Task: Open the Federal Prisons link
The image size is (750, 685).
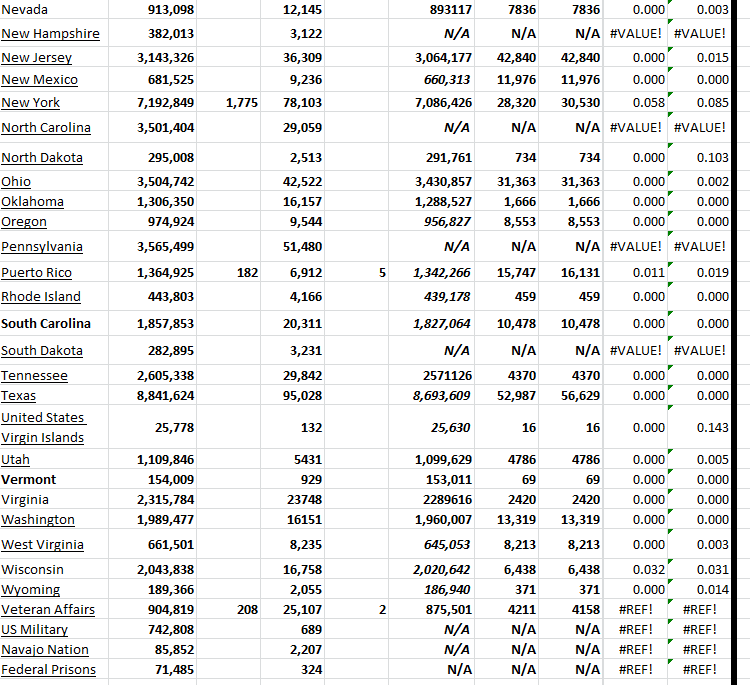Action: (48, 670)
